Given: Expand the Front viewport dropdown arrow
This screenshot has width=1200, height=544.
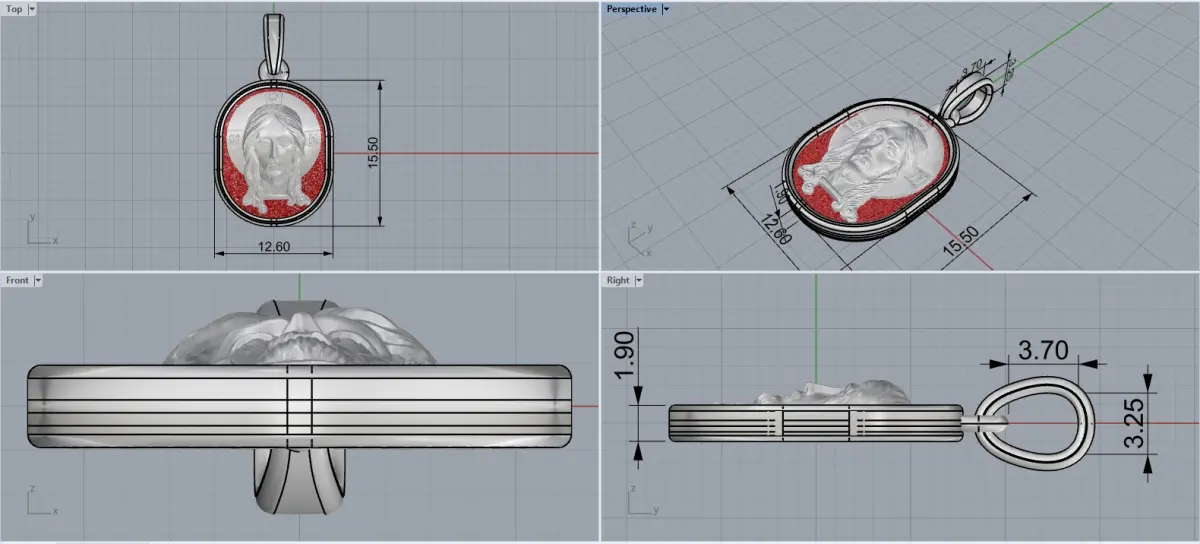Looking at the screenshot, I should point(38,280).
